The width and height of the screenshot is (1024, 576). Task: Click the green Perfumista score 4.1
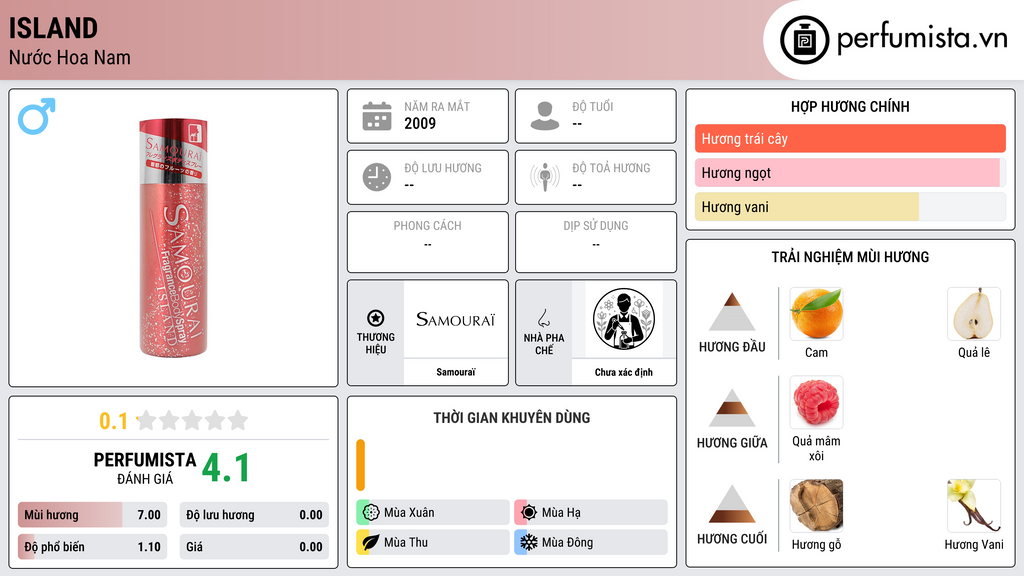pyautogui.click(x=226, y=468)
